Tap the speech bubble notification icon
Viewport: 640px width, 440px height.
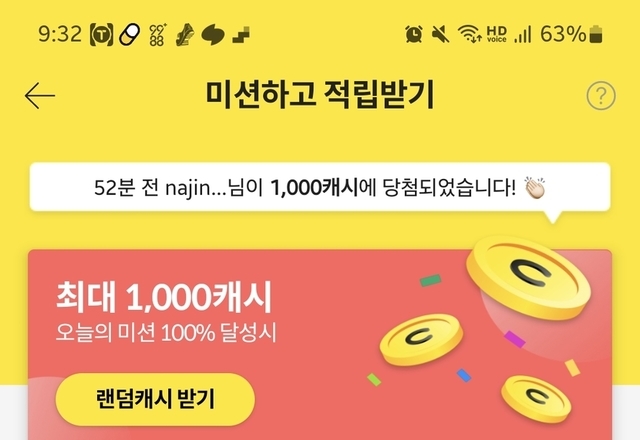tap(213, 34)
